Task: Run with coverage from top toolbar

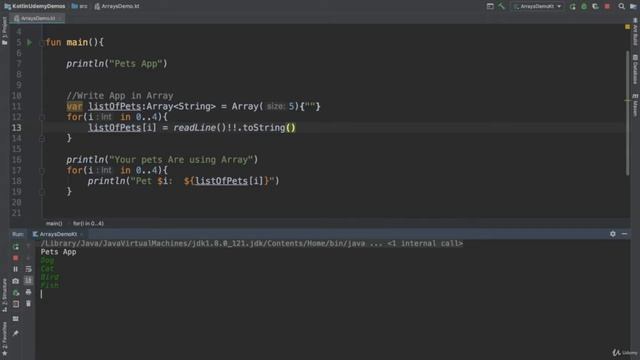Action: point(595,6)
